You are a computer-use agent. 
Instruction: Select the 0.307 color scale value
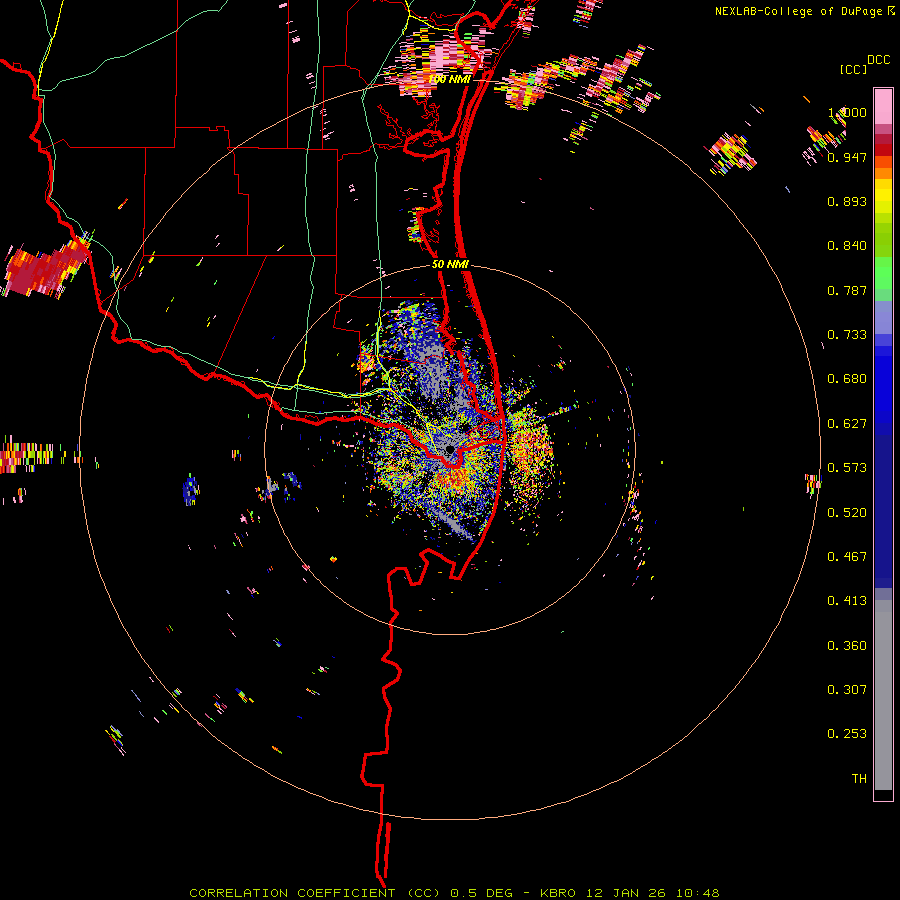click(x=847, y=690)
